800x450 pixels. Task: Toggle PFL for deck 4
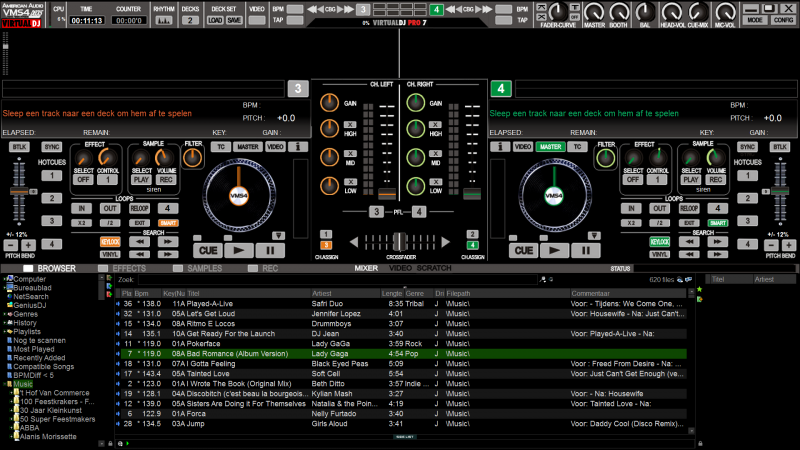tap(419, 212)
